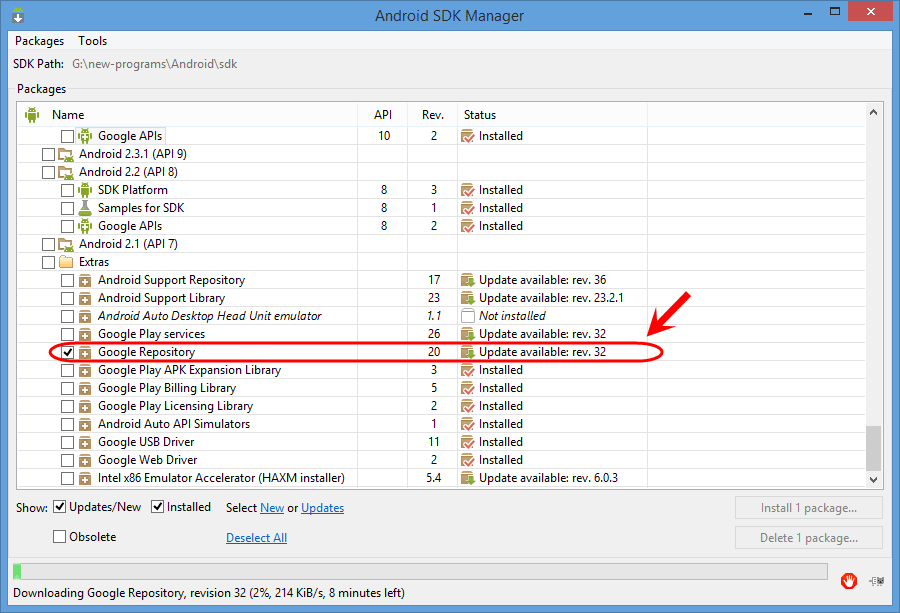Open the SDK Manager log icon

876,581
